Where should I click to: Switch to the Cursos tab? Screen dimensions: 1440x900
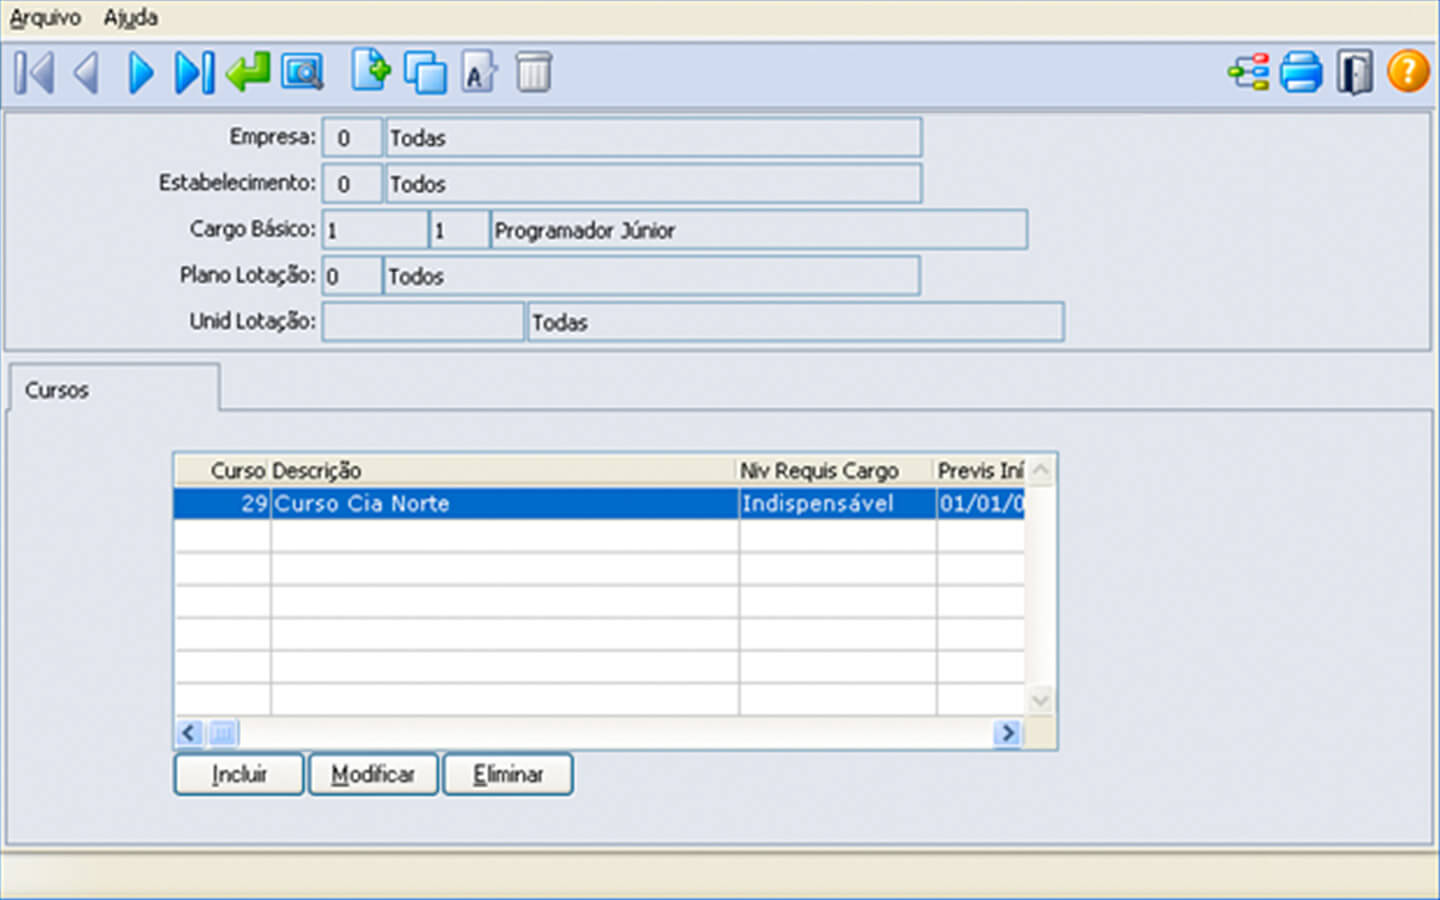click(x=57, y=390)
